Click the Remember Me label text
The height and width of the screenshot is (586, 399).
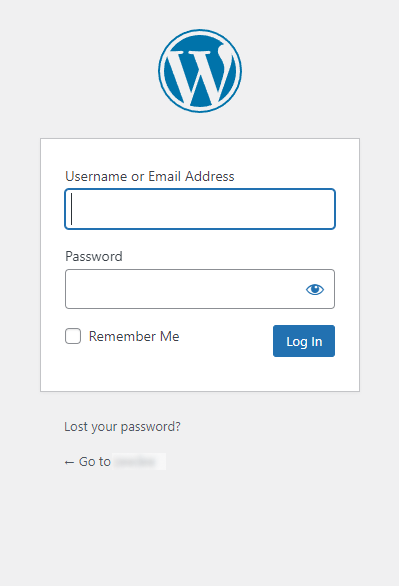tap(134, 336)
